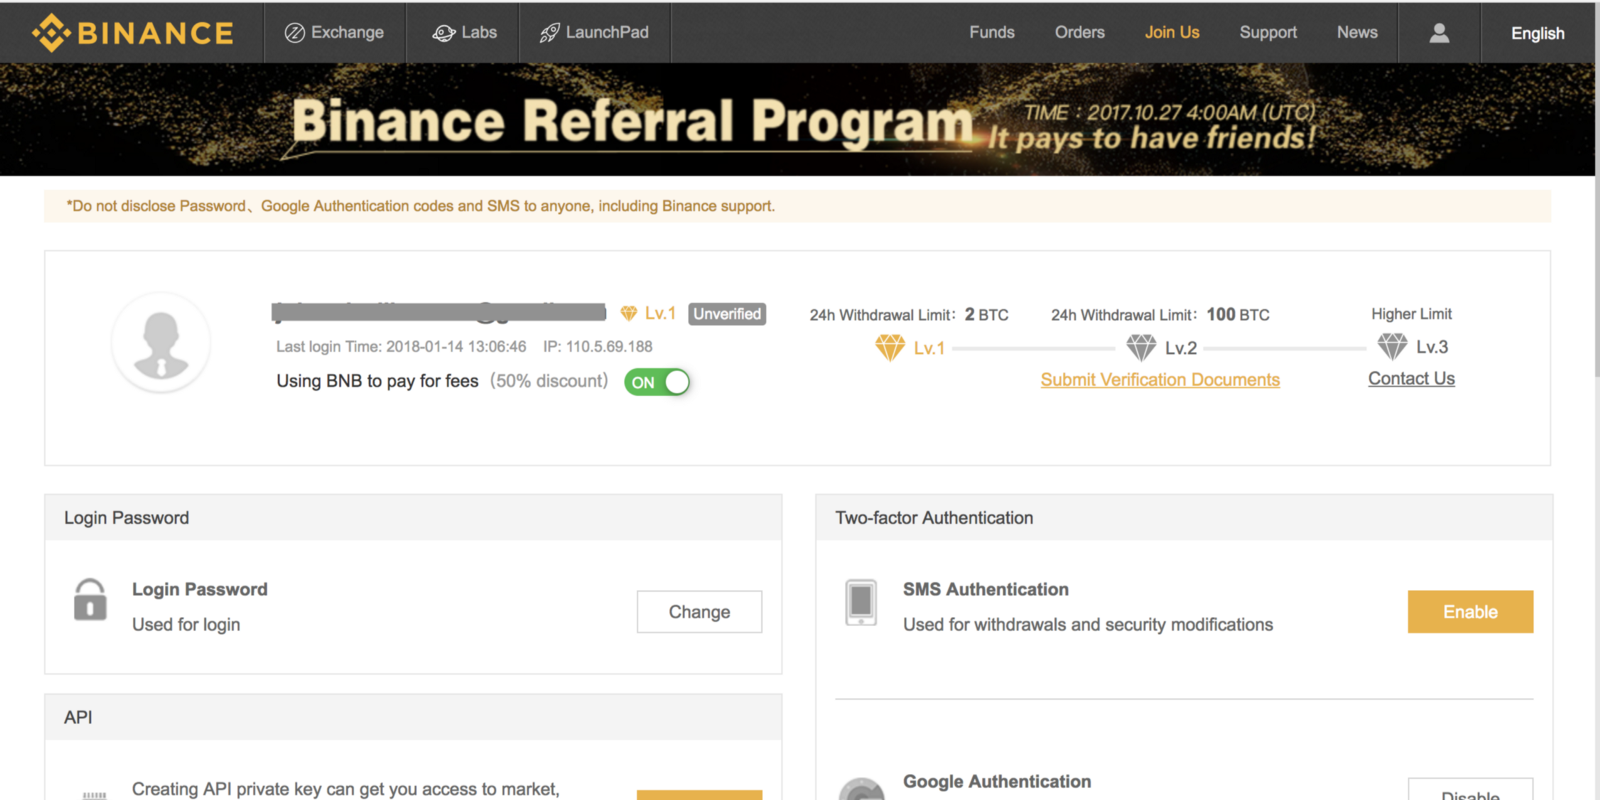Select Join Us in navigation
This screenshot has width=1600, height=800.
tap(1172, 32)
